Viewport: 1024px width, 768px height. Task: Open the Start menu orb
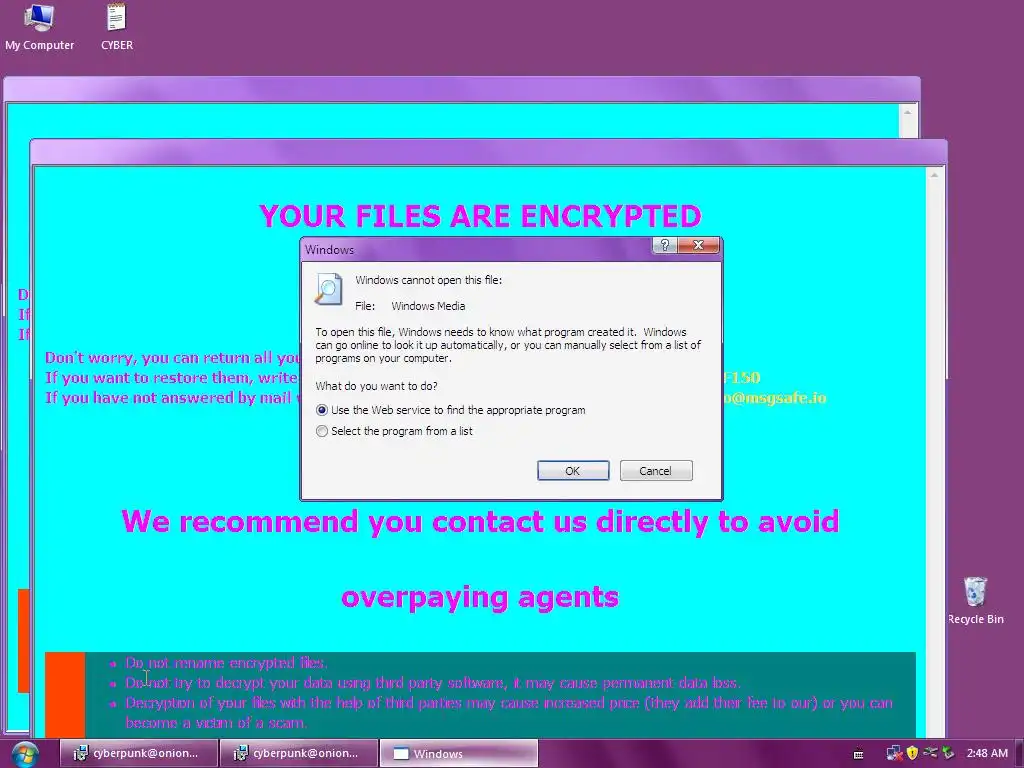(24, 754)
